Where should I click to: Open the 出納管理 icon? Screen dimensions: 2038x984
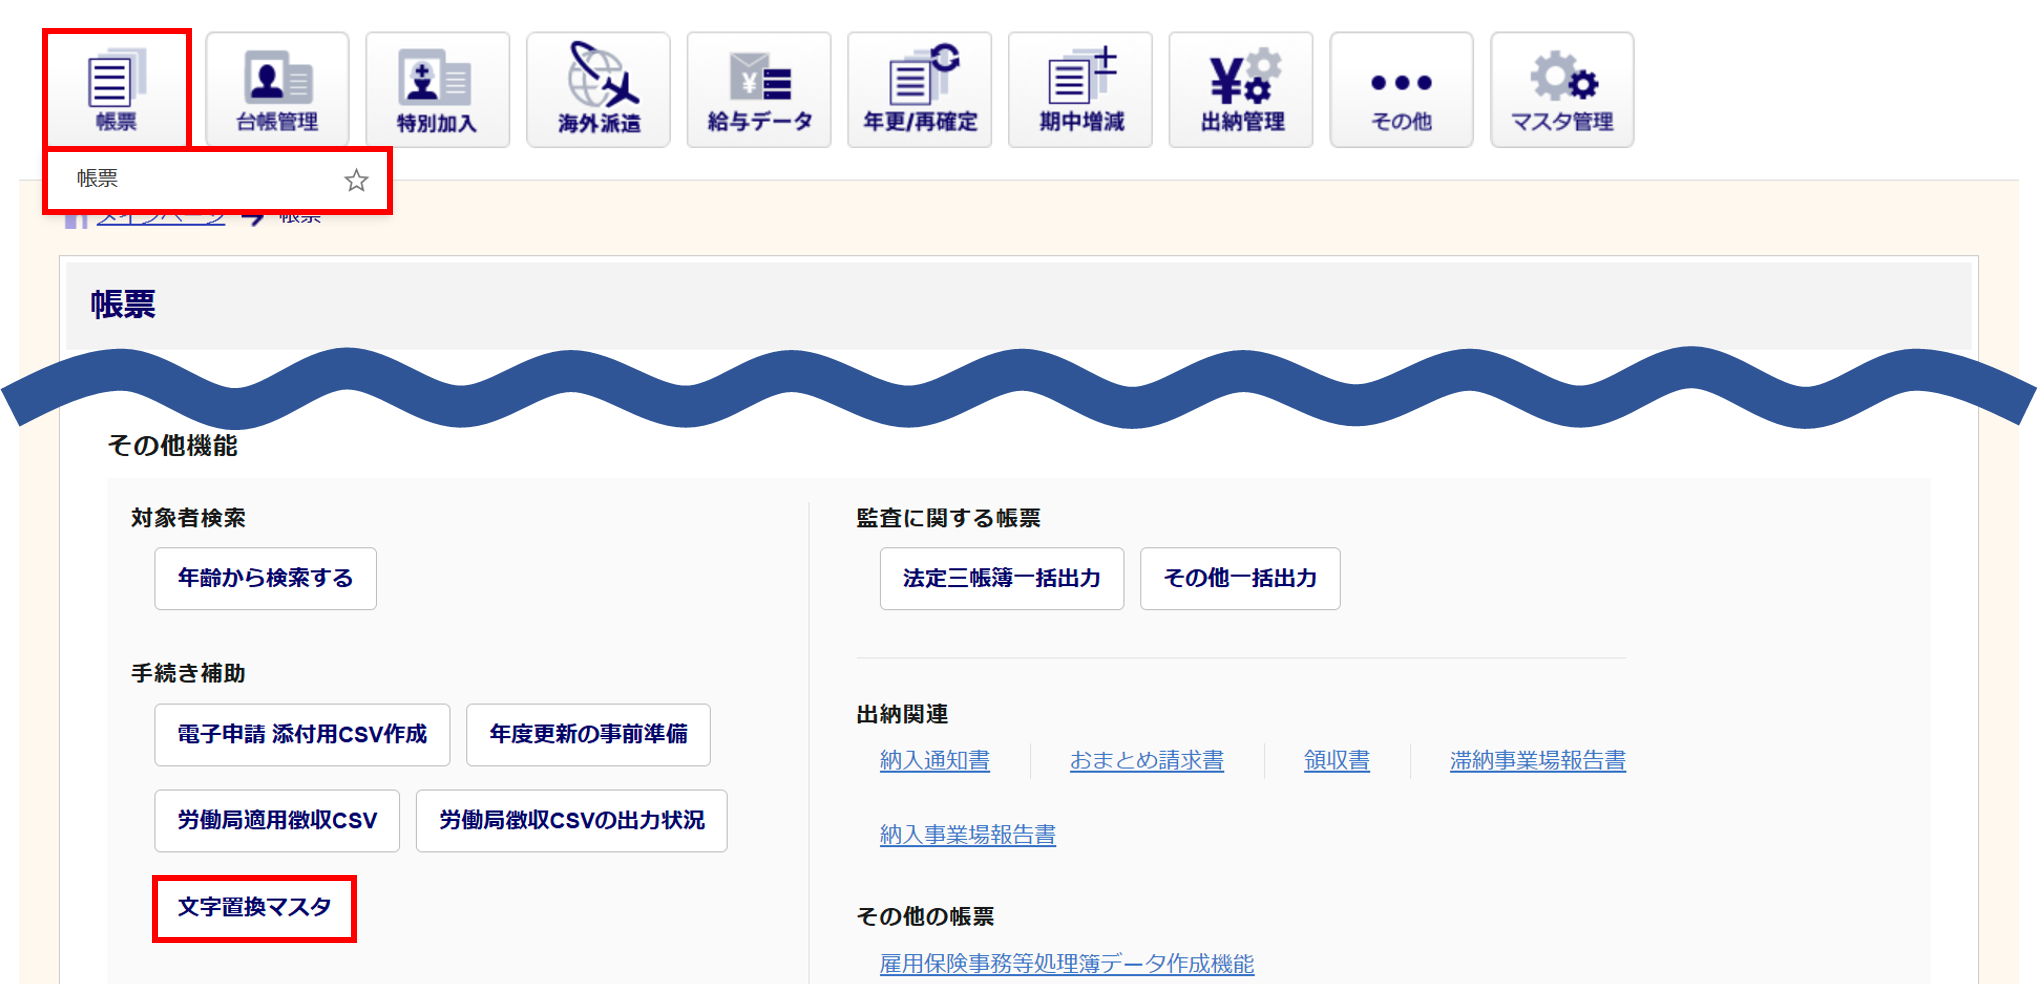pyautogui.click(x=1241, y=90)
